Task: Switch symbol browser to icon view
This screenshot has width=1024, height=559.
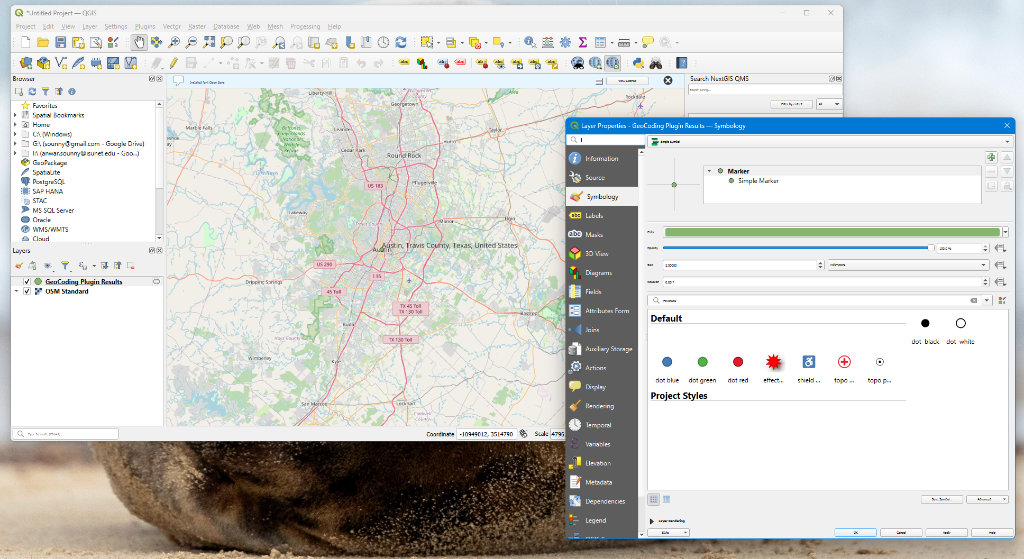Action: point(654,499)
